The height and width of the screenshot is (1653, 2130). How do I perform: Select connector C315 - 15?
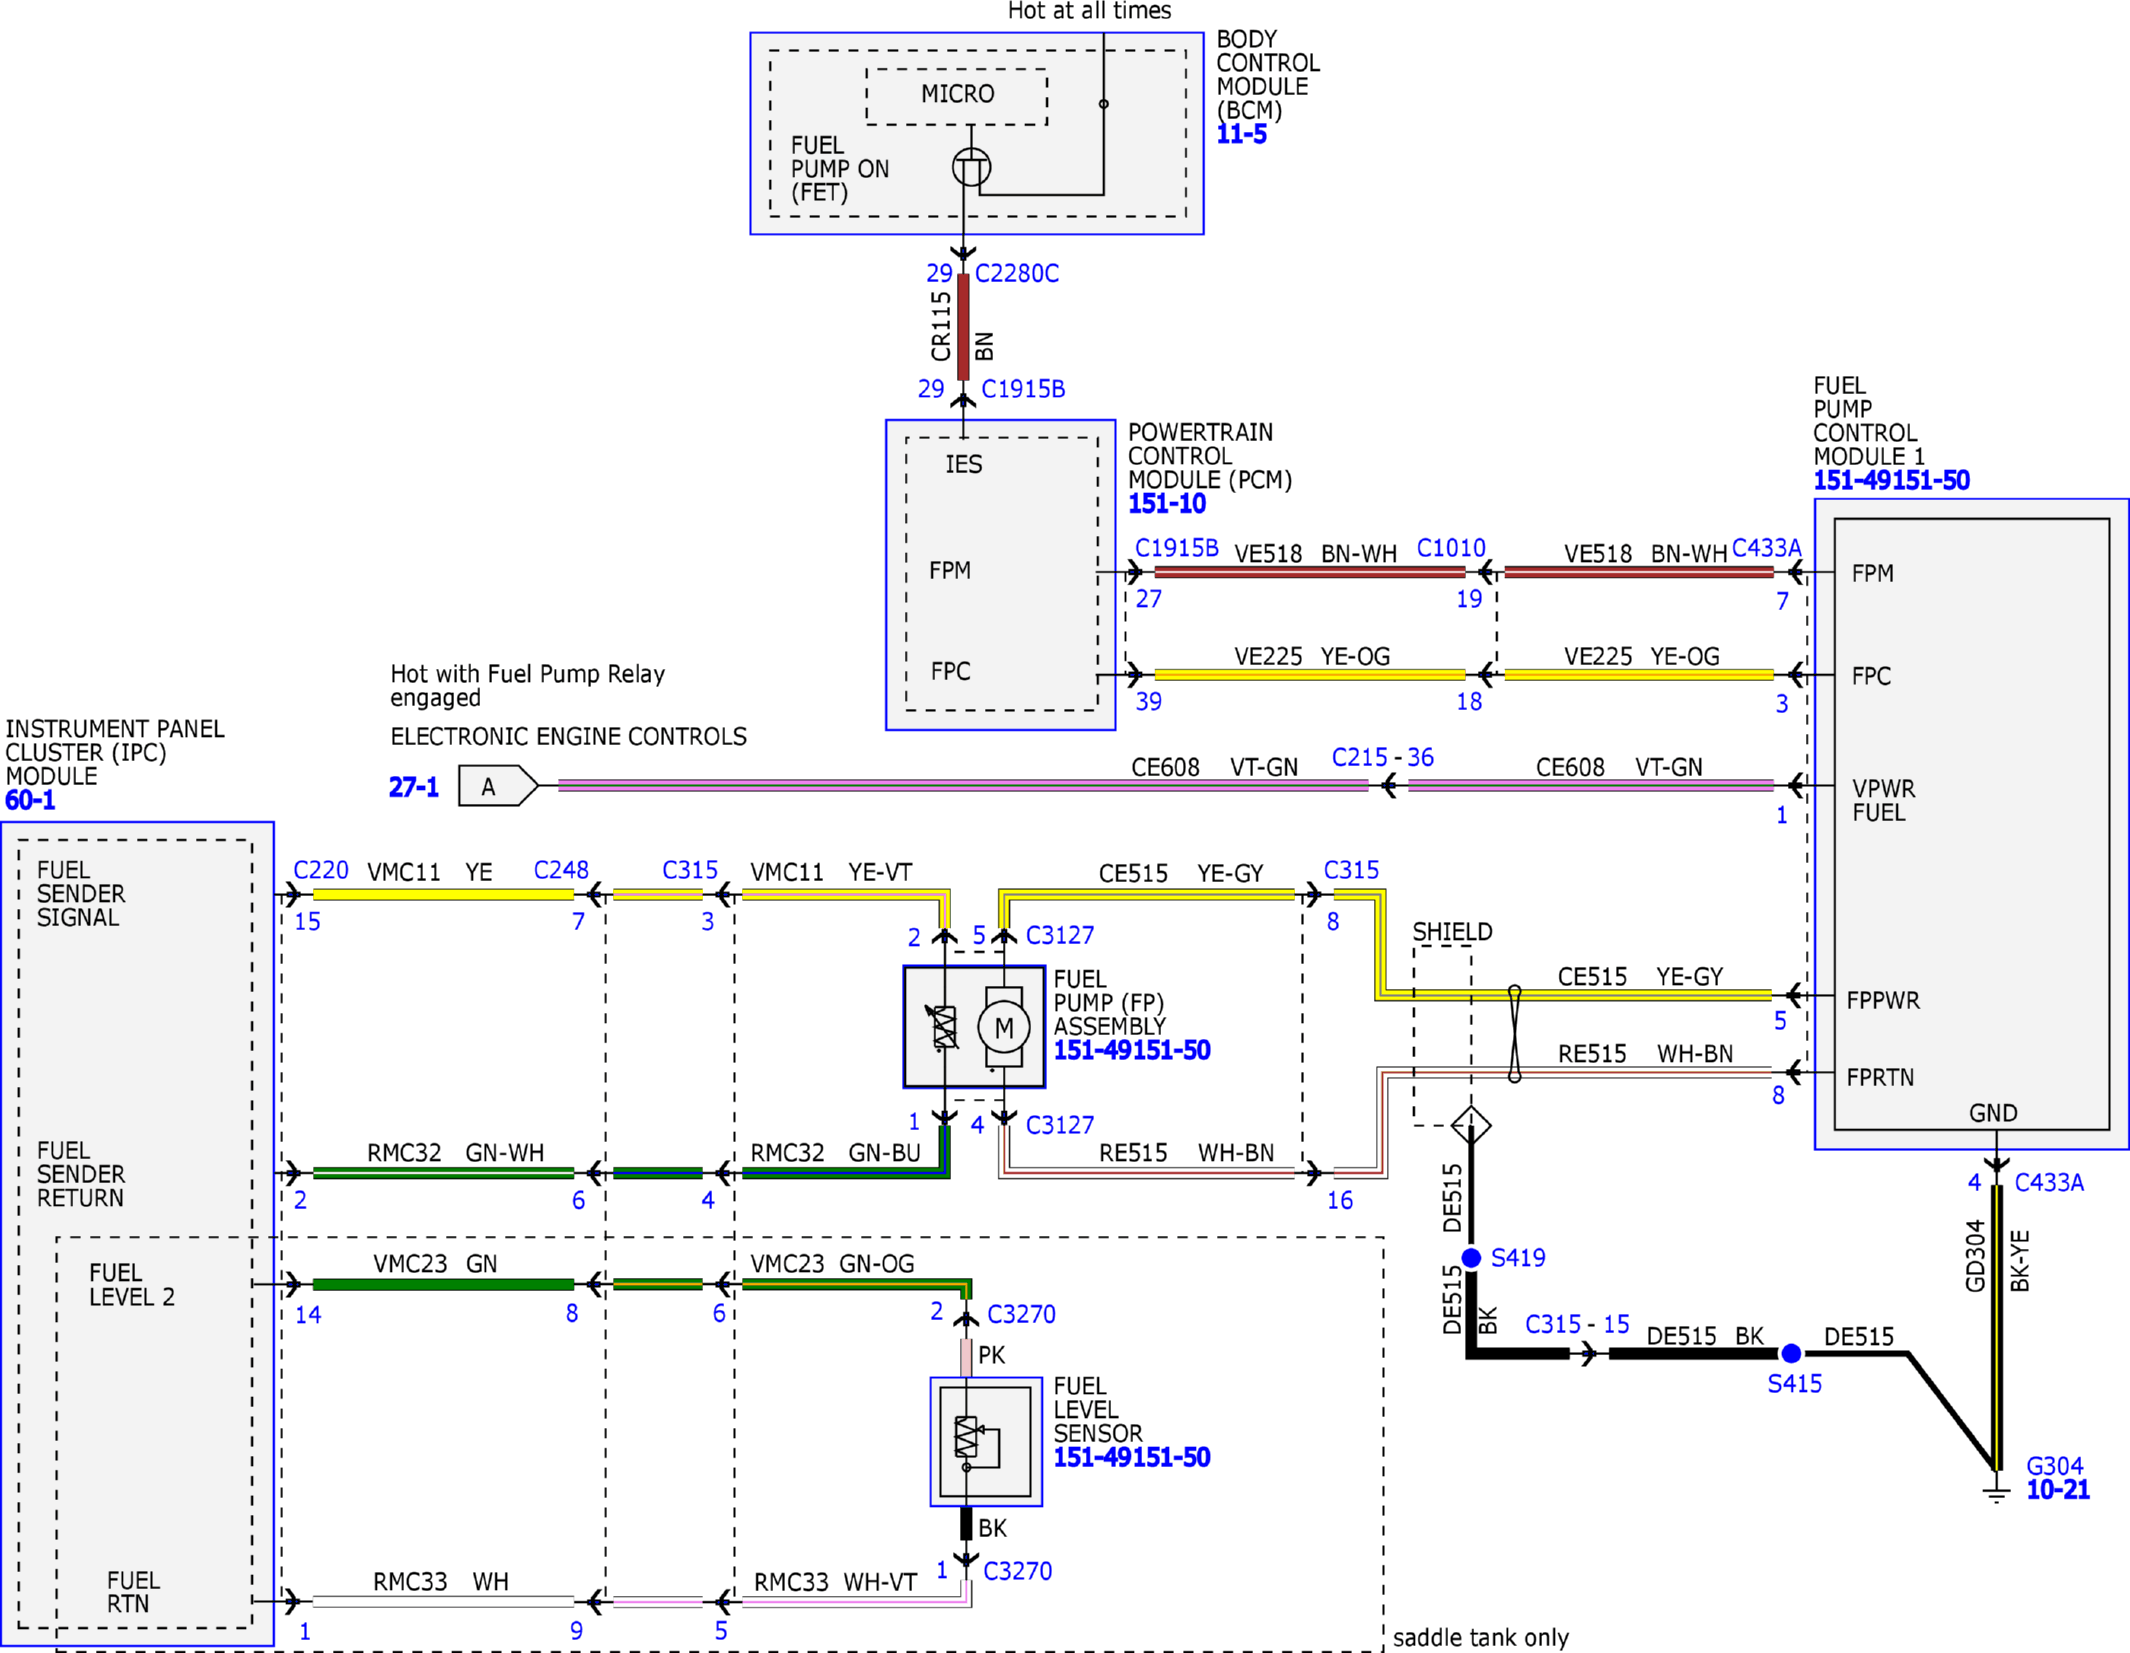coord(1577,1325)
